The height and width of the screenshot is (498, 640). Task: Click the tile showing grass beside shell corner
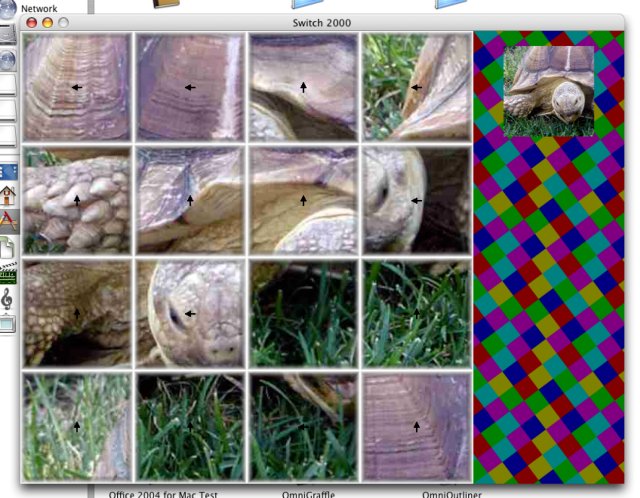coord(416,87)
